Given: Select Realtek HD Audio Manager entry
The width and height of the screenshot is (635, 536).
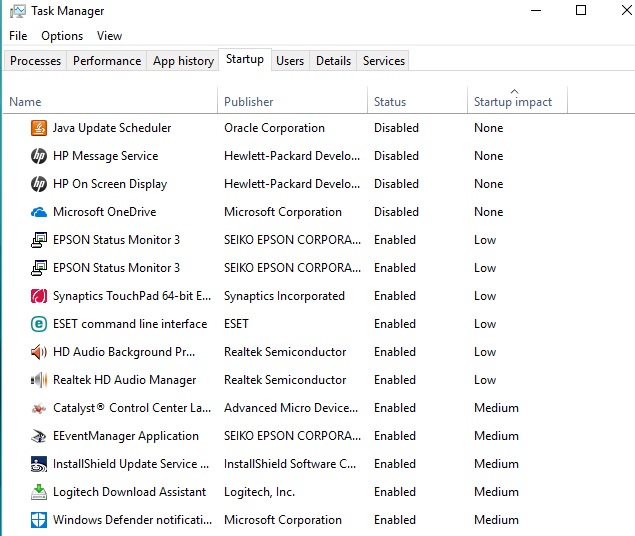Looking at the screenshot, I should pyautogui.click(x=124, y=380).
